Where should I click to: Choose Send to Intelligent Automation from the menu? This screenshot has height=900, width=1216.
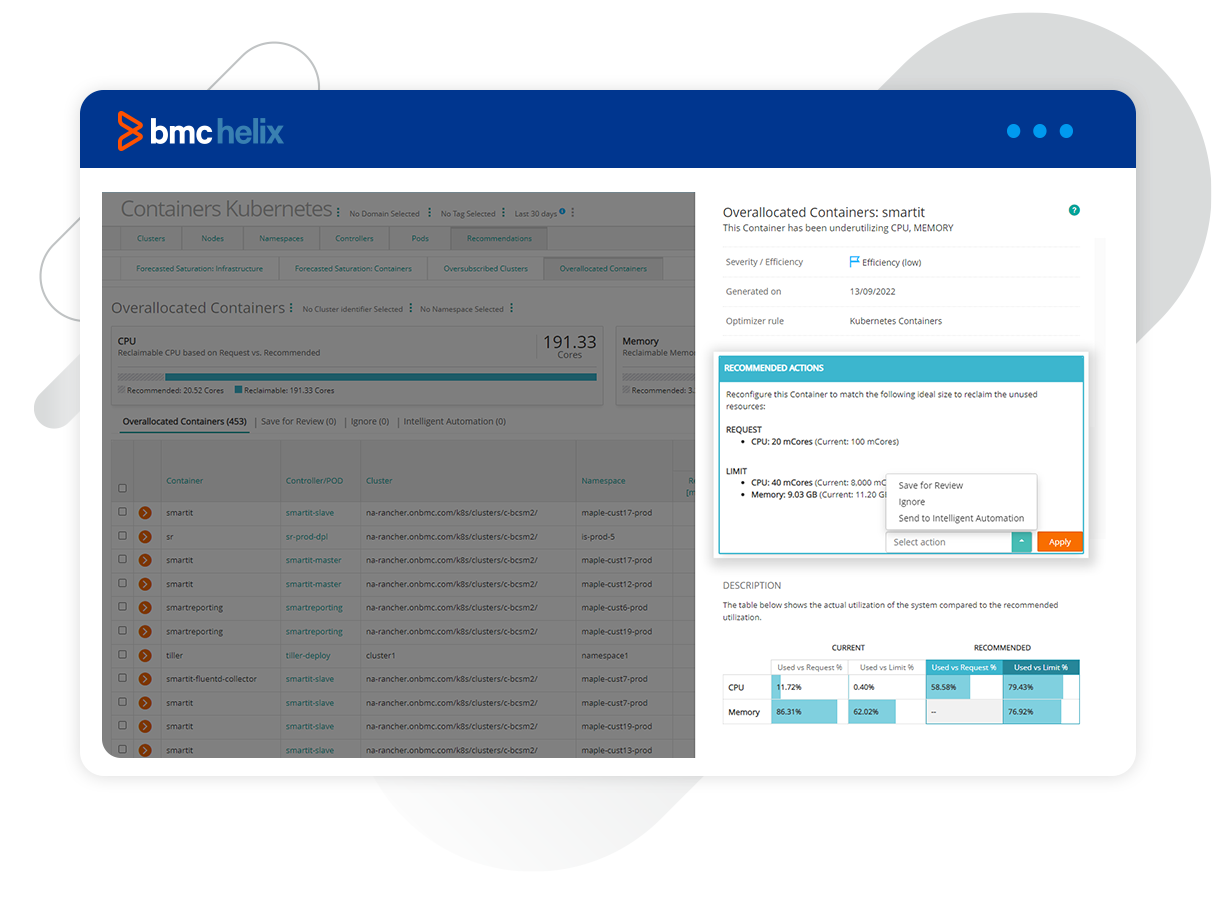(x=961, y=518)
